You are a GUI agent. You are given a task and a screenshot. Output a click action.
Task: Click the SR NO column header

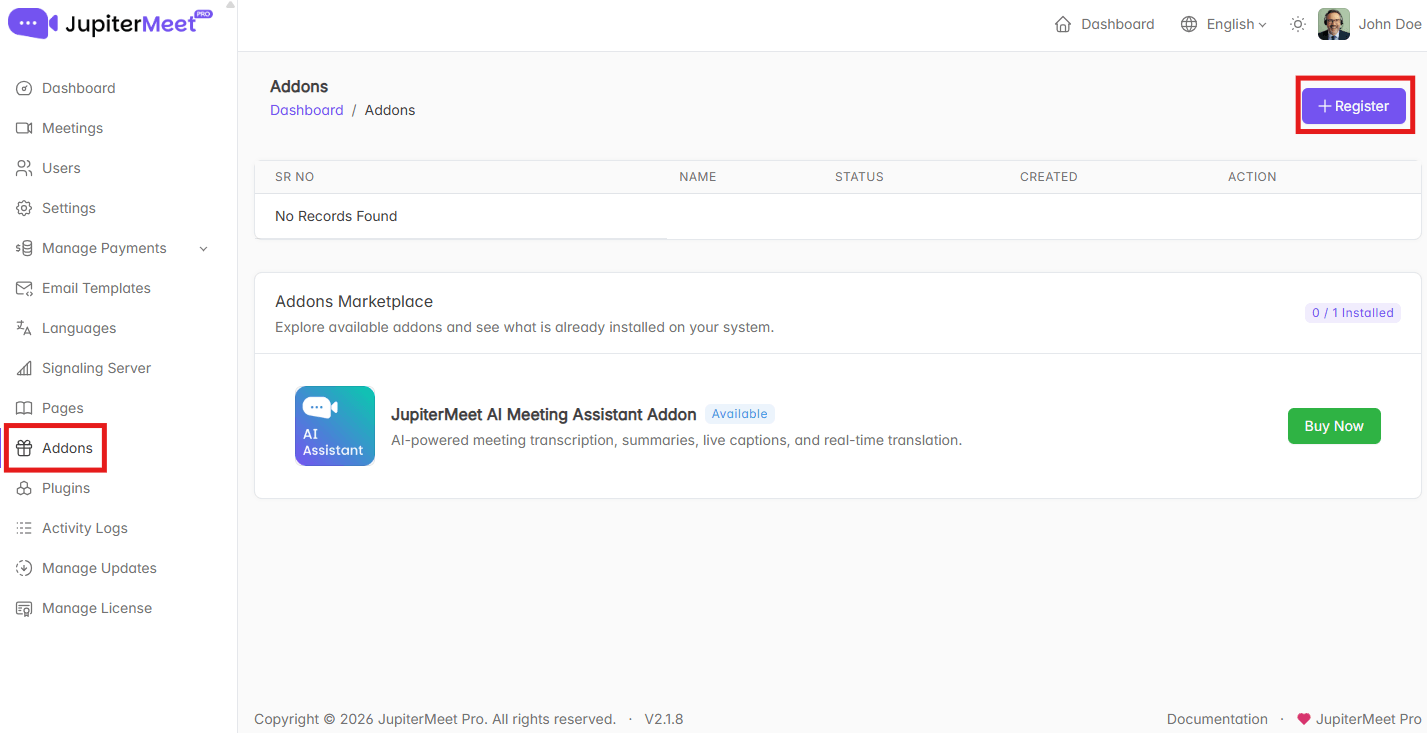click(x=295, y=177)
